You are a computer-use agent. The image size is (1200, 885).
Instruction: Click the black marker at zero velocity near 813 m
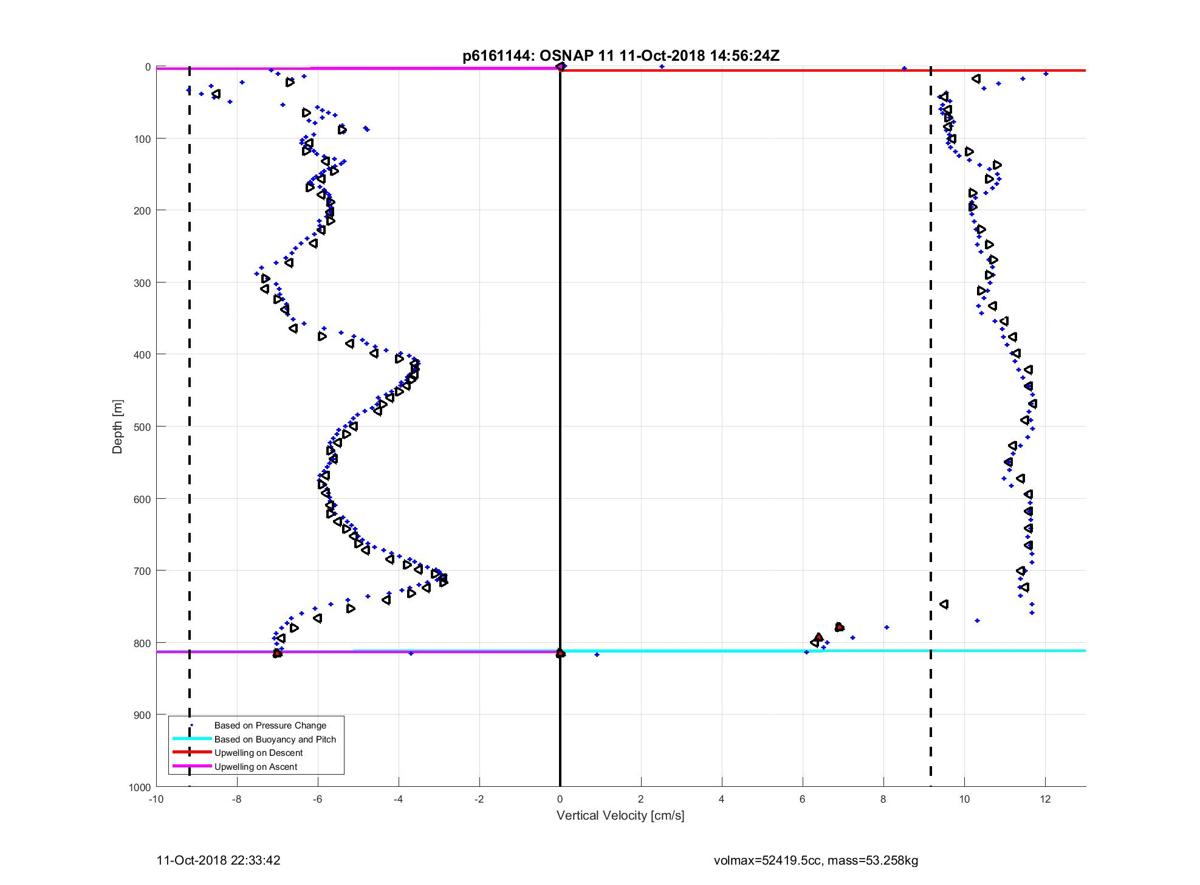tap(560, 653)
